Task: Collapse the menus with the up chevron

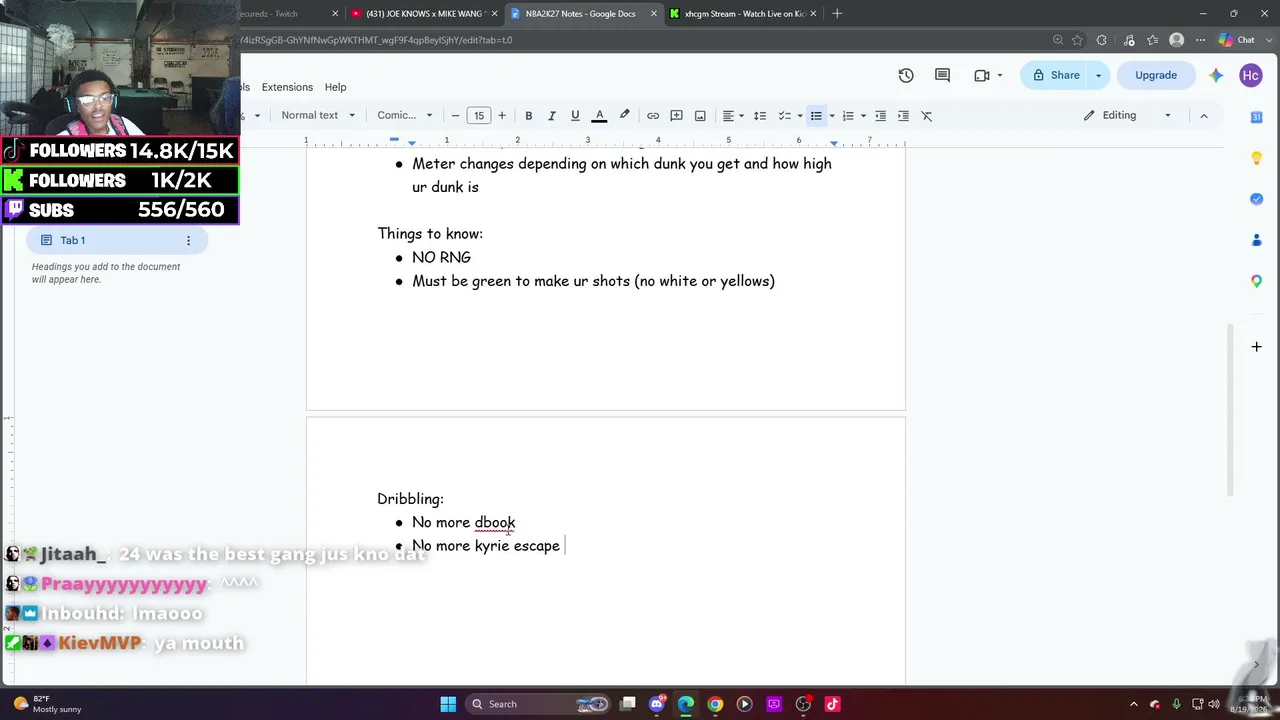Action: coord(1204,116)
